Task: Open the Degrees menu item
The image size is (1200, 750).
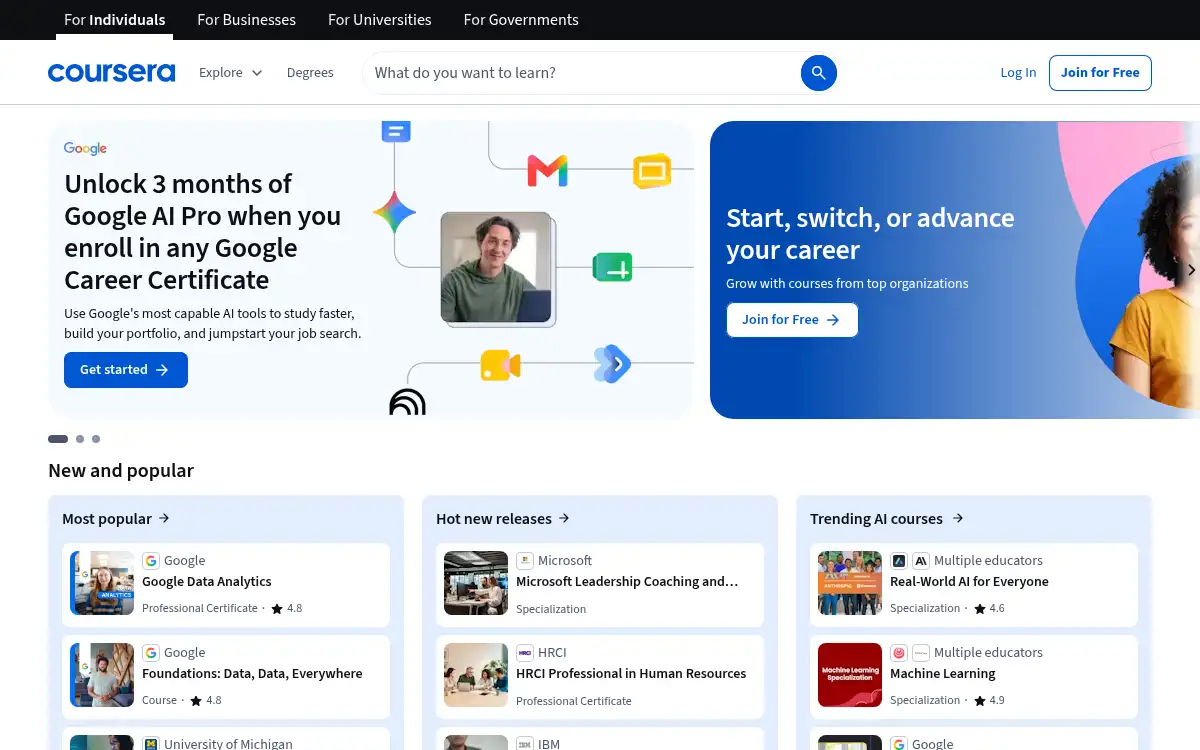Action: point(310,73)
